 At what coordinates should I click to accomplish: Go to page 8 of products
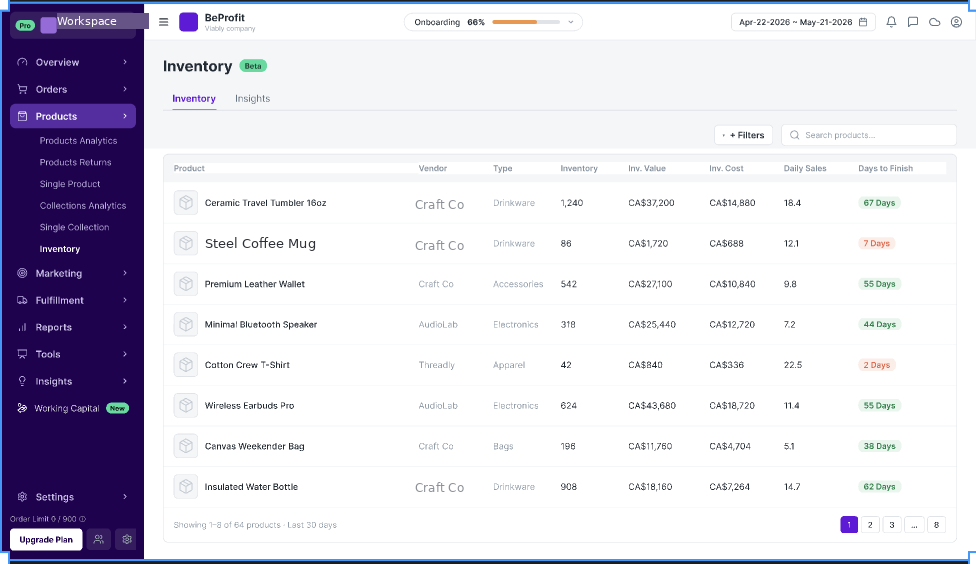[x=936, y=525]
